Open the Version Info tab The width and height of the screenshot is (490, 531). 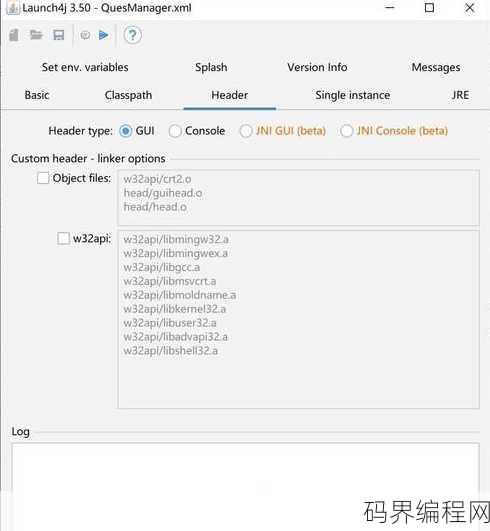pos(317,67)
